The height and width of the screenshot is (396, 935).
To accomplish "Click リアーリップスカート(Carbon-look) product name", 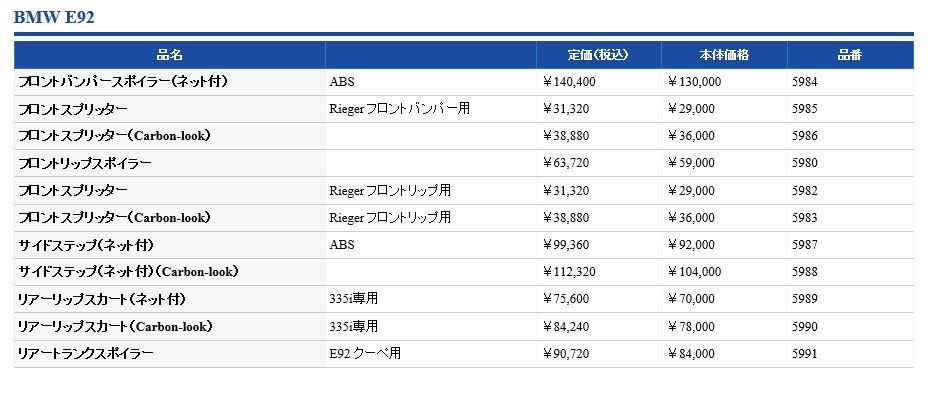I will 116,327.
